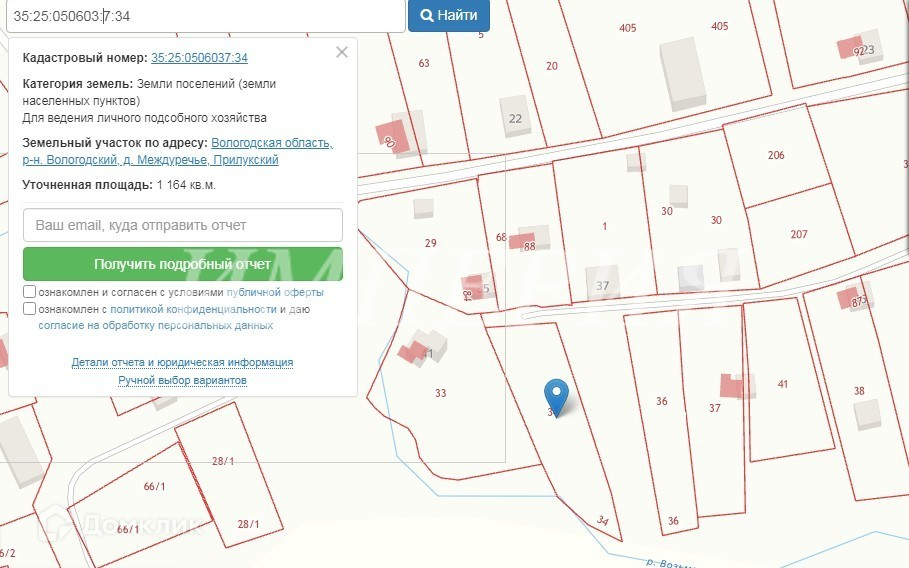Click the gray building labeled 22
Screen dimensions: 909x568
pos(515,118)
